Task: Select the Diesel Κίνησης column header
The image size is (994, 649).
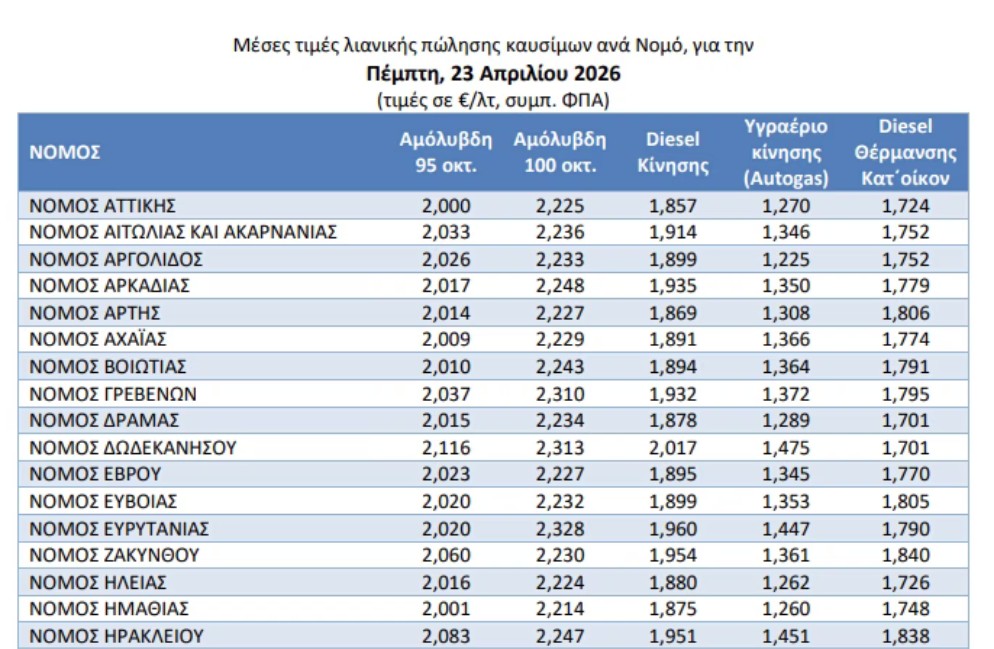Action: (x=673, y=153)
